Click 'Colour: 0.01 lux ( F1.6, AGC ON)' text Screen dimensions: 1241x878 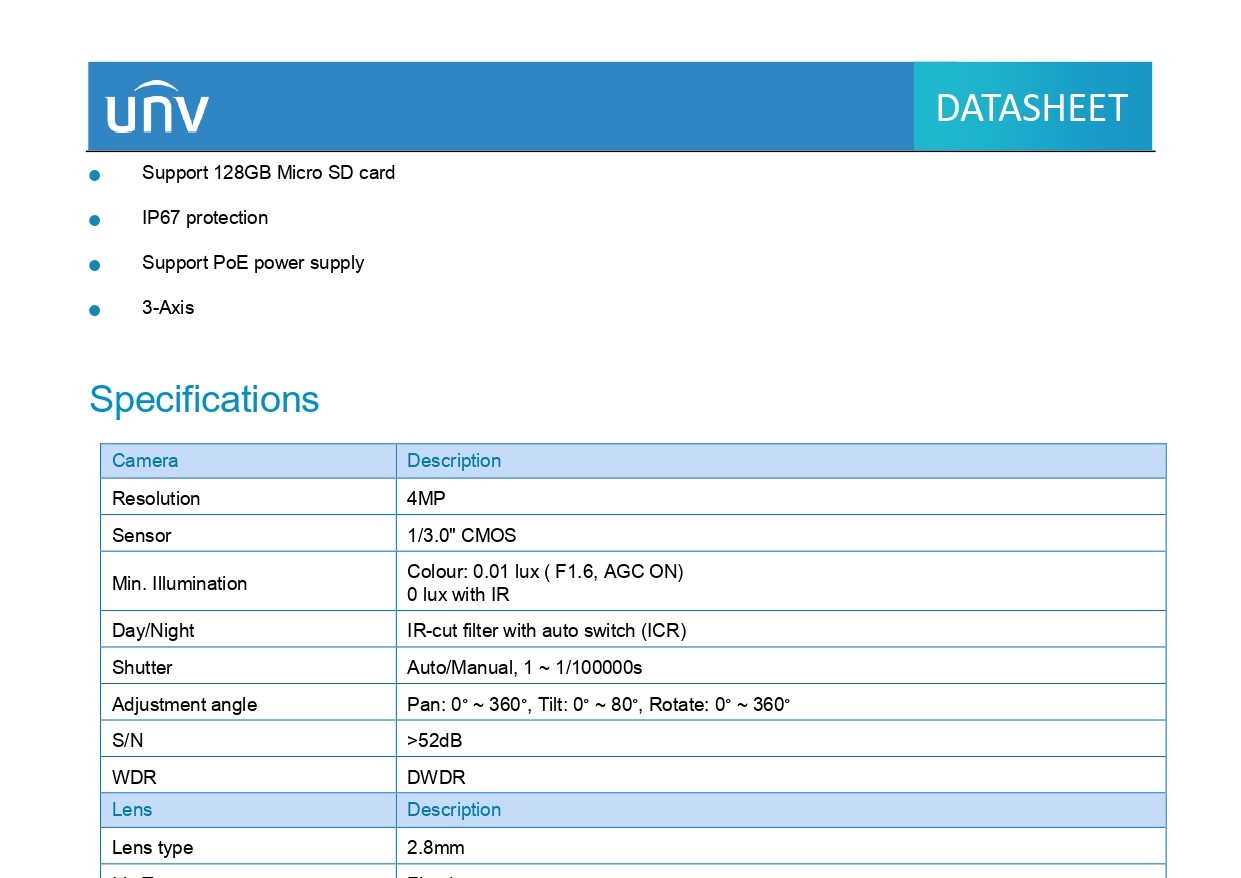[x=545, y=571]
